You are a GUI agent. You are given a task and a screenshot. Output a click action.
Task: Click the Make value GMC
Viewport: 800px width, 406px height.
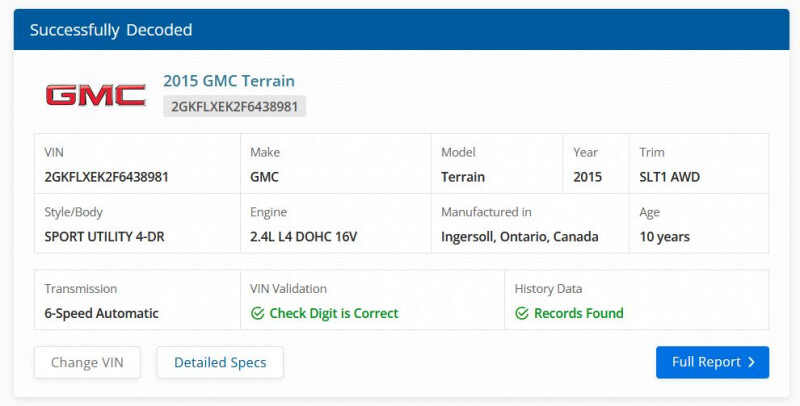pyautogui.click(x=264, y=177)
